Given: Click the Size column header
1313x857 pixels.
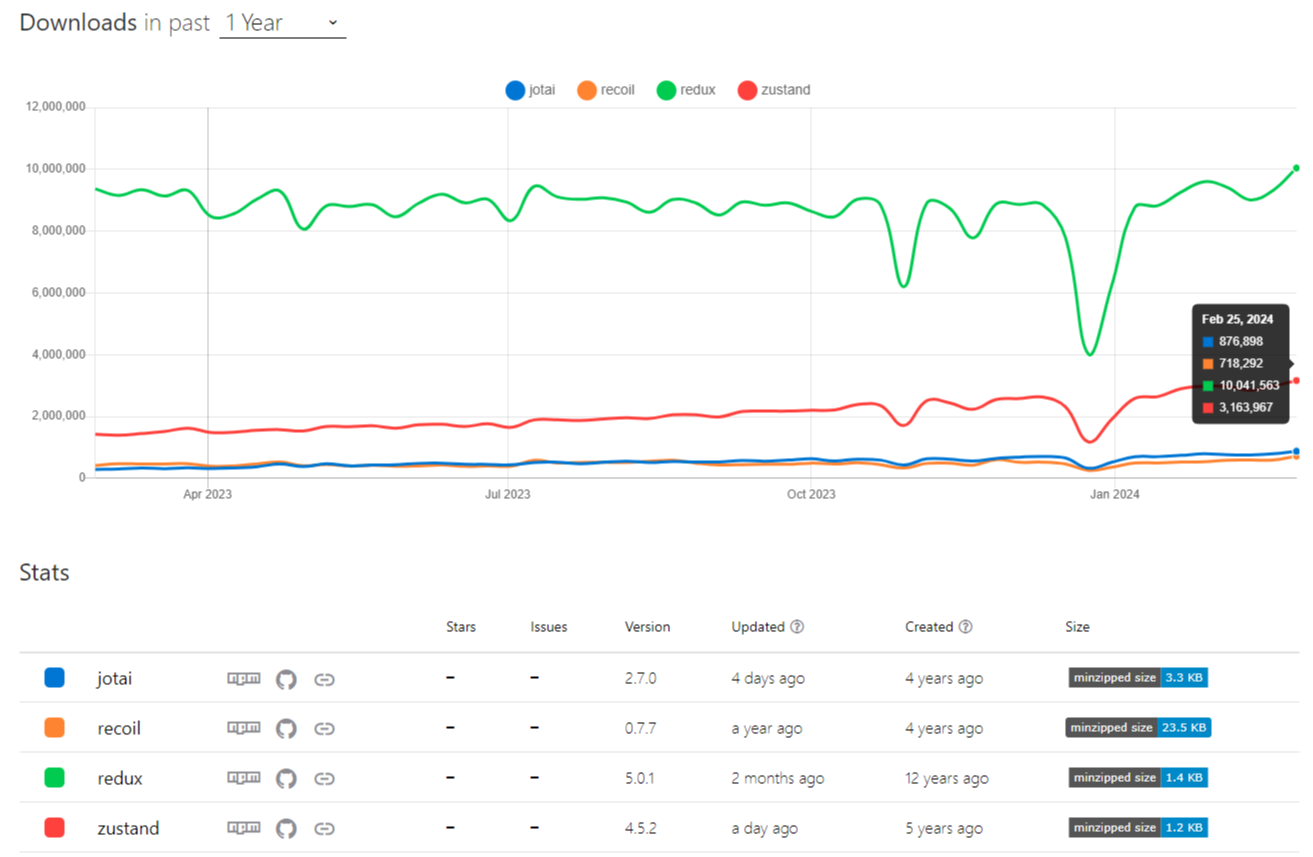Looking at the screenshot, I should [1077, 627].
